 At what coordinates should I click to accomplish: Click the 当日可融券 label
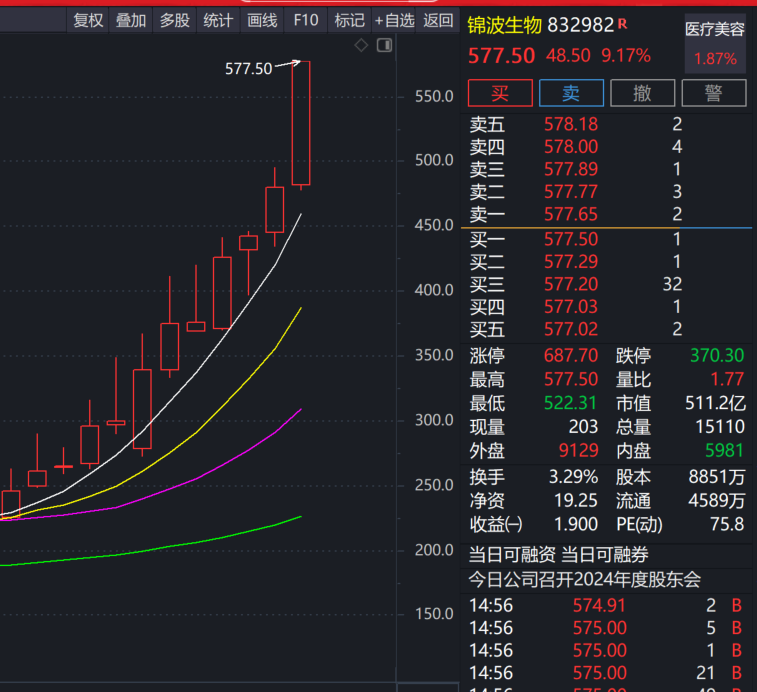pyautogui.click(x=605, y=555)
